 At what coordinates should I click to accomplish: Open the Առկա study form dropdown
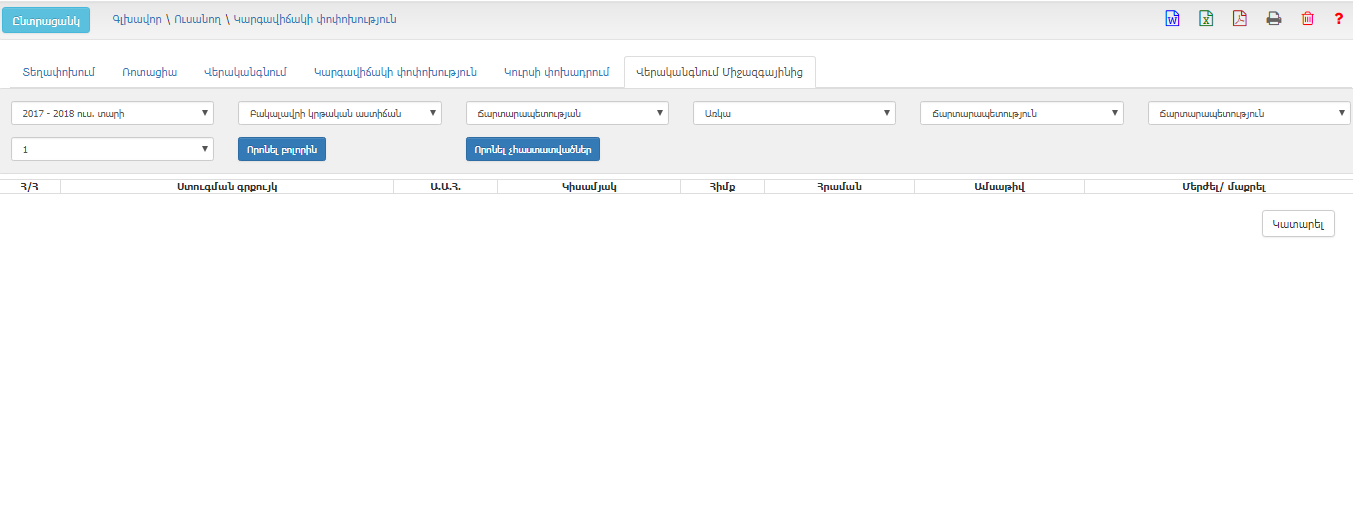coord(794,113)
